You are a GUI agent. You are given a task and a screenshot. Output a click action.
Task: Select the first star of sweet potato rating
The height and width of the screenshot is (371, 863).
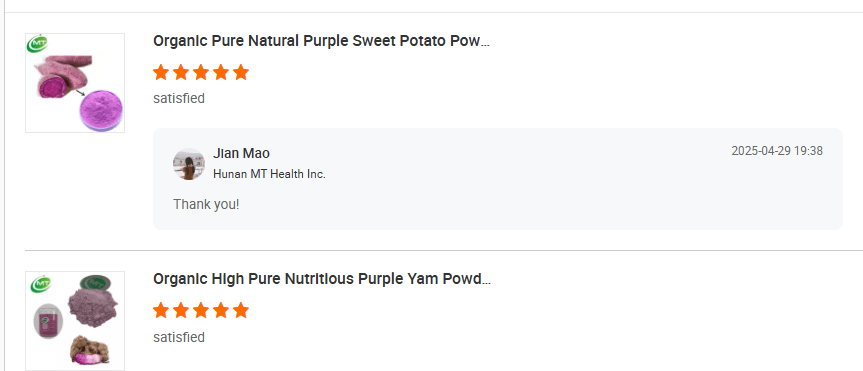point(161,72)
